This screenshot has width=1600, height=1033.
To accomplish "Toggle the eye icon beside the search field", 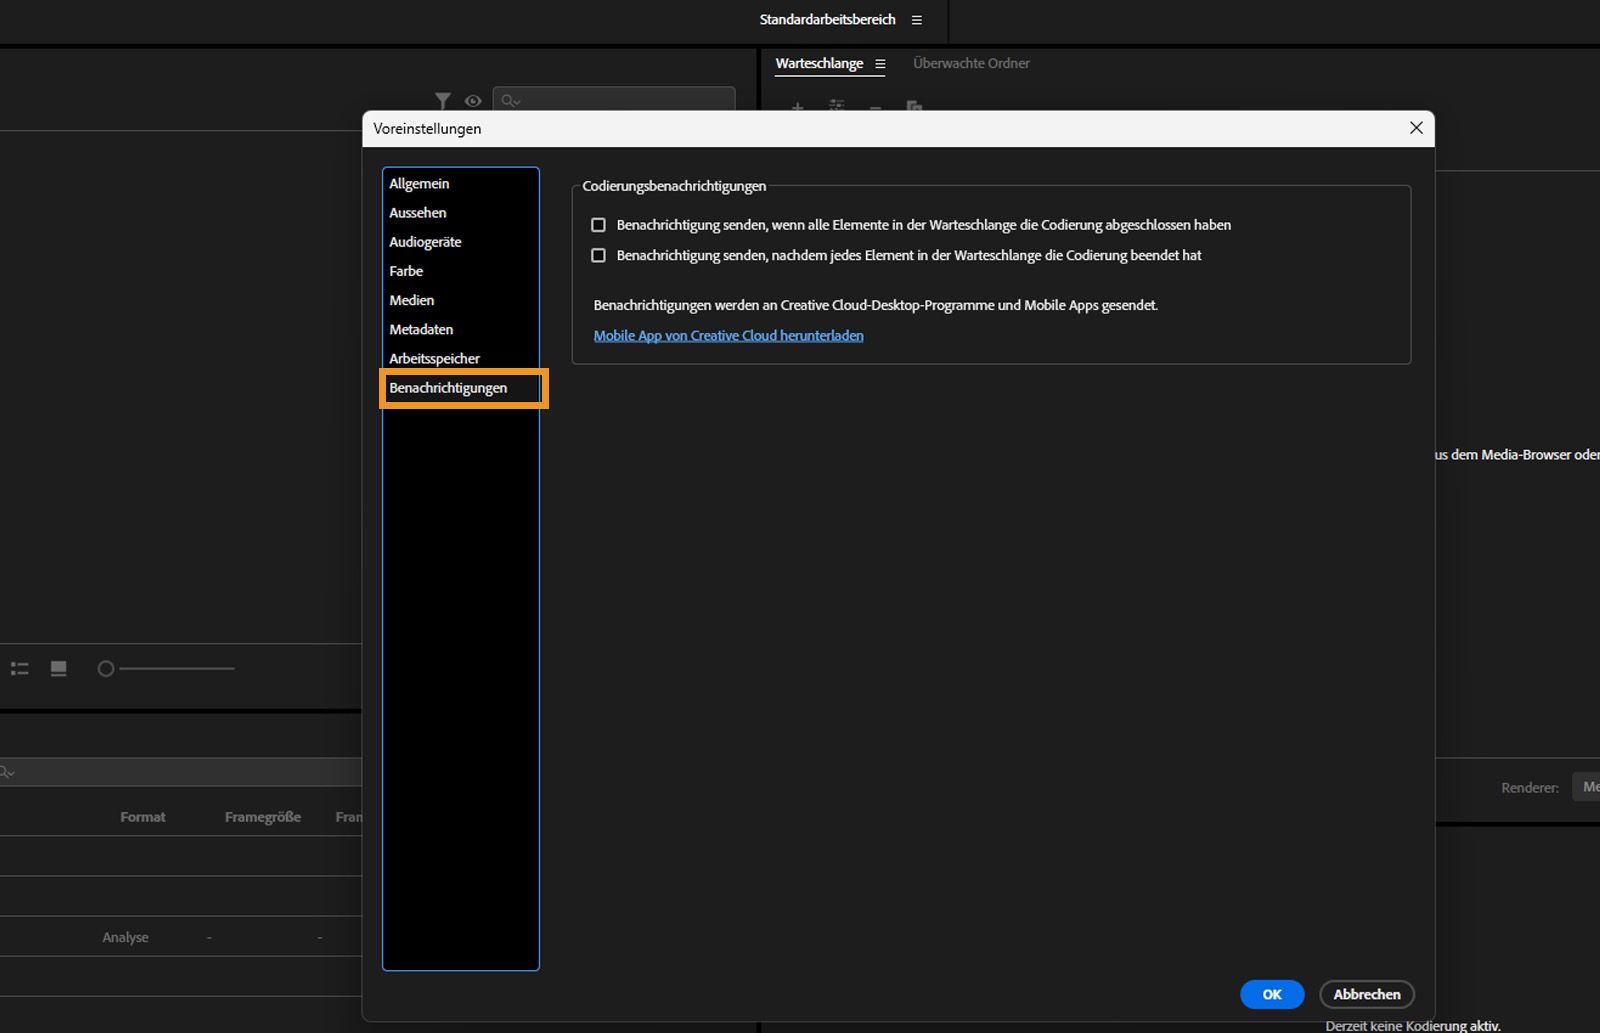I will [x=473, y=100].
